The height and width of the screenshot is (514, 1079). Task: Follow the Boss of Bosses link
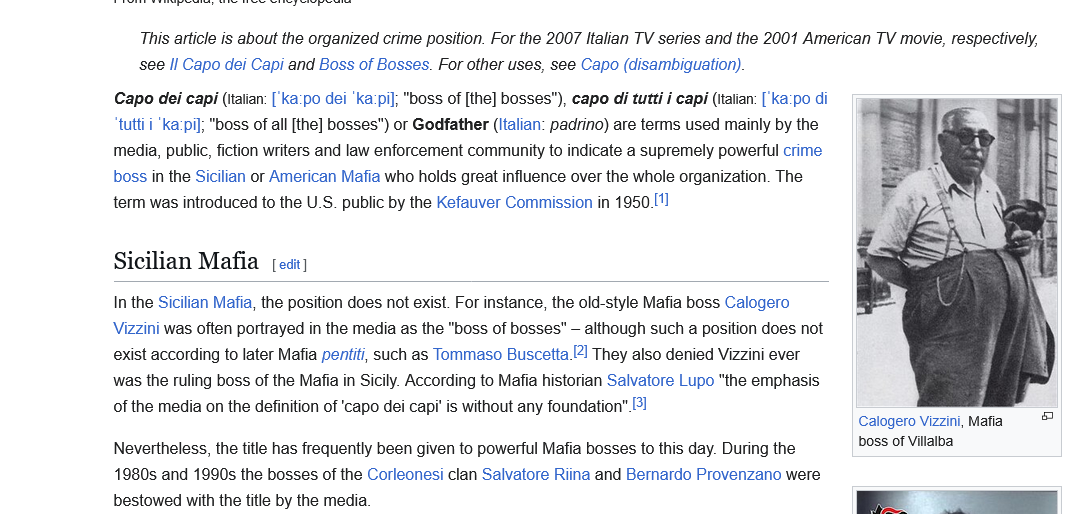pos(373,65)
